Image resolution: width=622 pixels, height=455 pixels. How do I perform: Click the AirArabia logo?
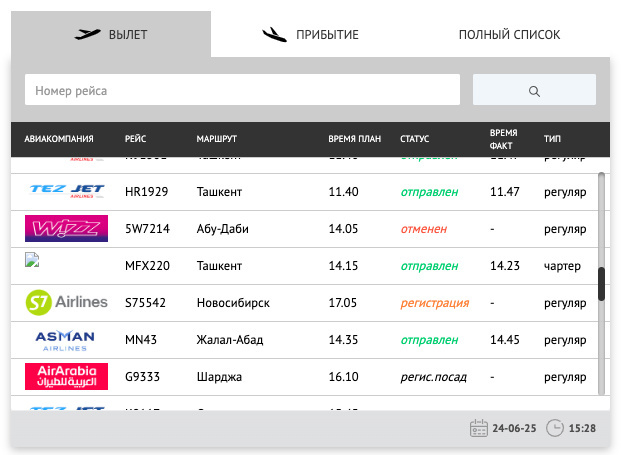pyautogui.click(x=66, y=376)
